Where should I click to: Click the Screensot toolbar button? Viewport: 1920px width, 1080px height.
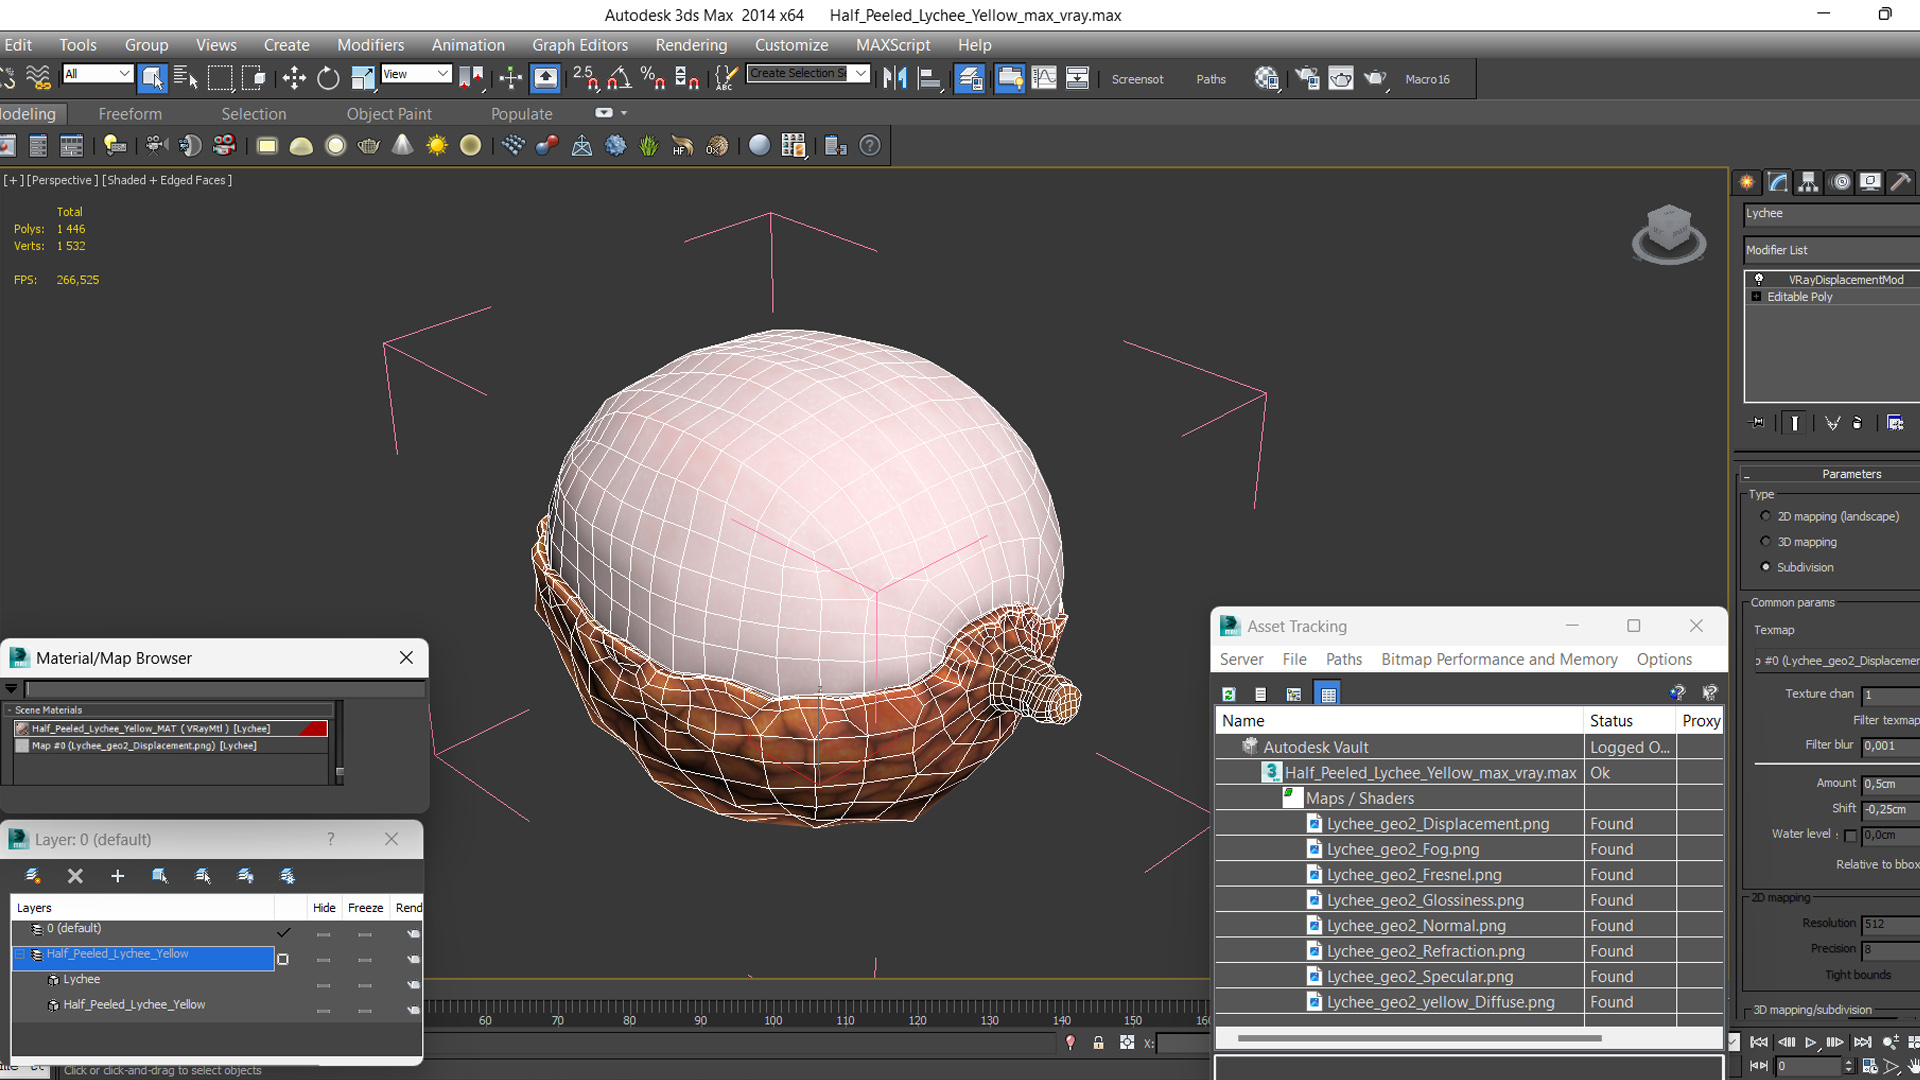click(x=1137, y=79)
